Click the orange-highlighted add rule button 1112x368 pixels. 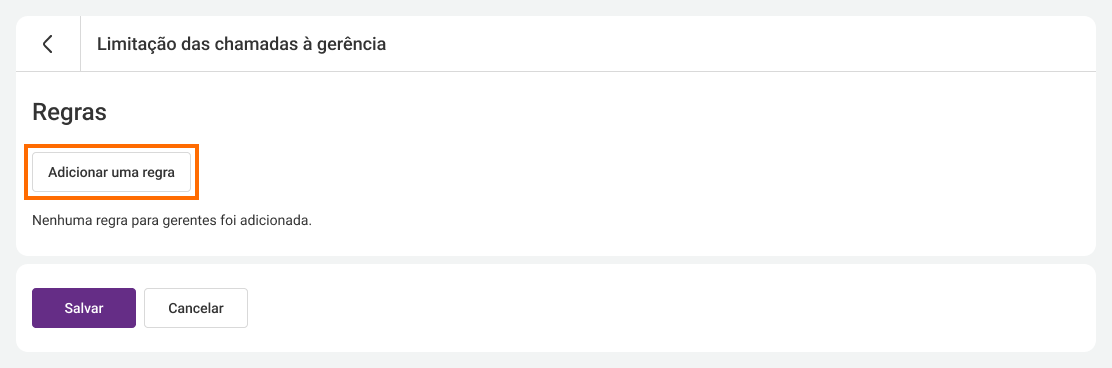click(111, 172)
